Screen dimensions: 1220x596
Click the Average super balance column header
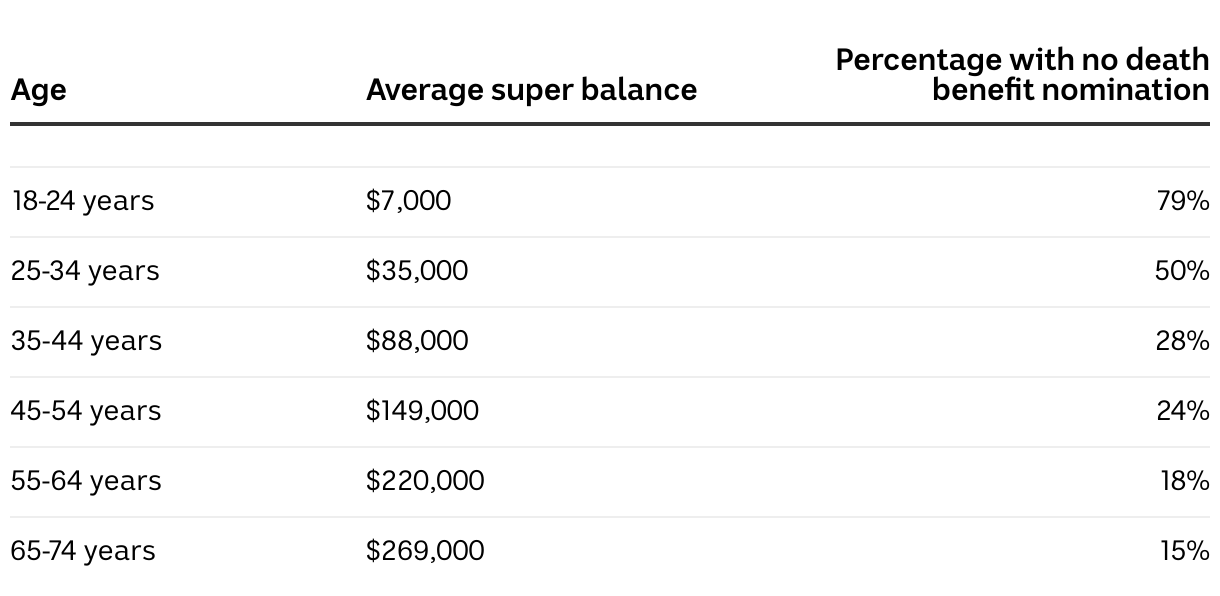point(531,90)
